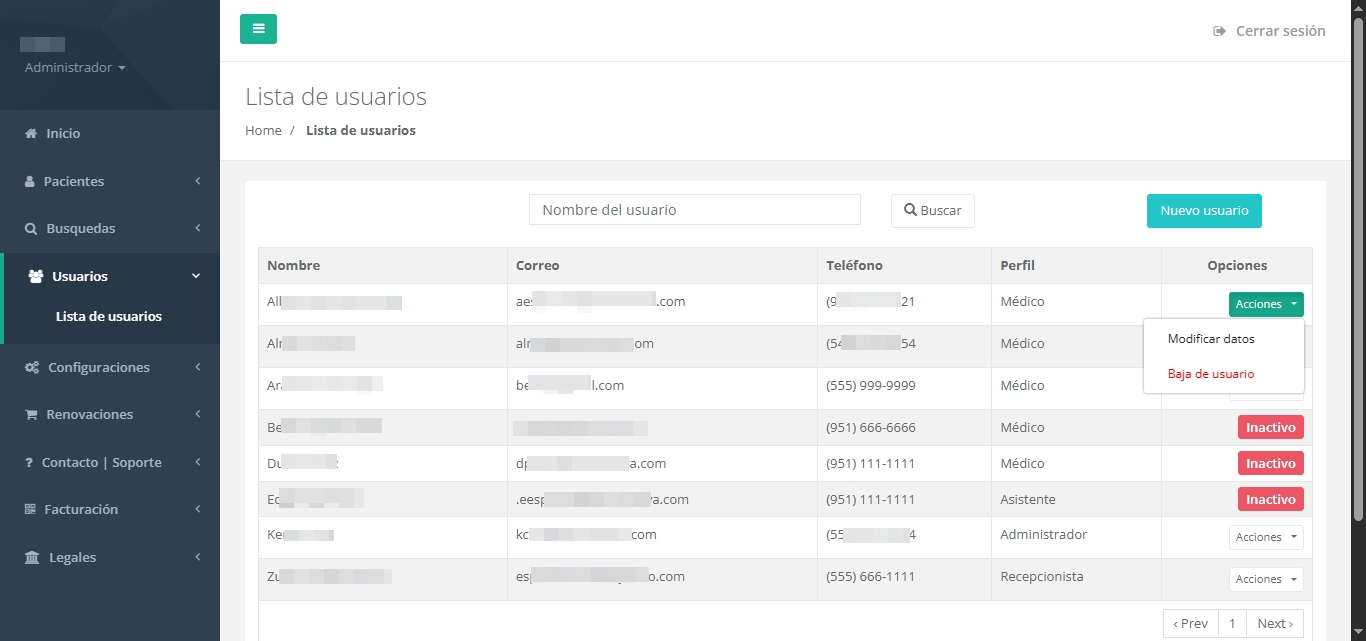This screenshot has height=641, width=1366.
Task: Select Modificar datos from the dropdown menu
Action: [x=1210, y=339]
